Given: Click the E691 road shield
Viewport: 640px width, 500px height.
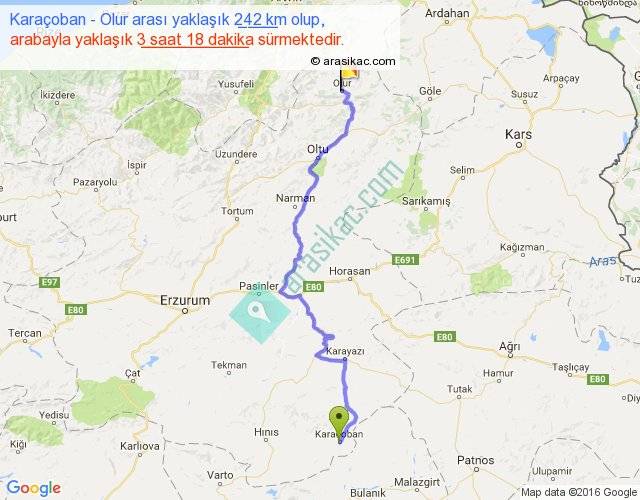Looking at the screenshot, I should click(x=405, y=260).
